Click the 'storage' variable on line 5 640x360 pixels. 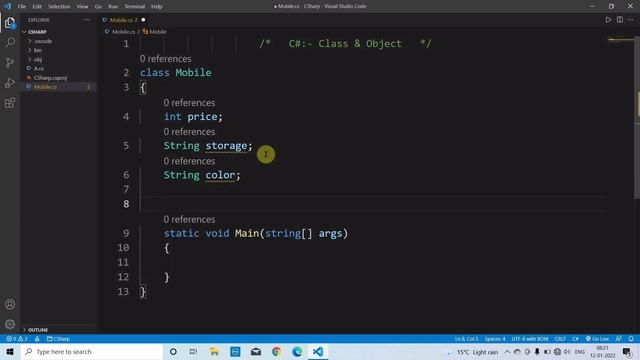pos(226,146)
